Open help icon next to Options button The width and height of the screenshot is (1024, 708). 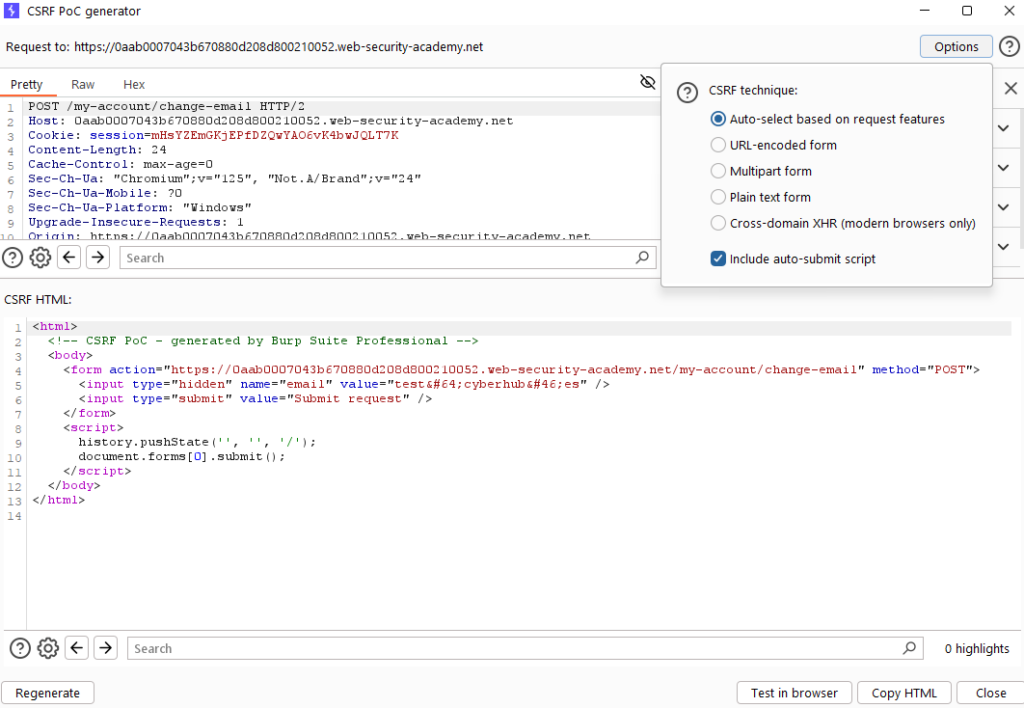point(1009,46)
